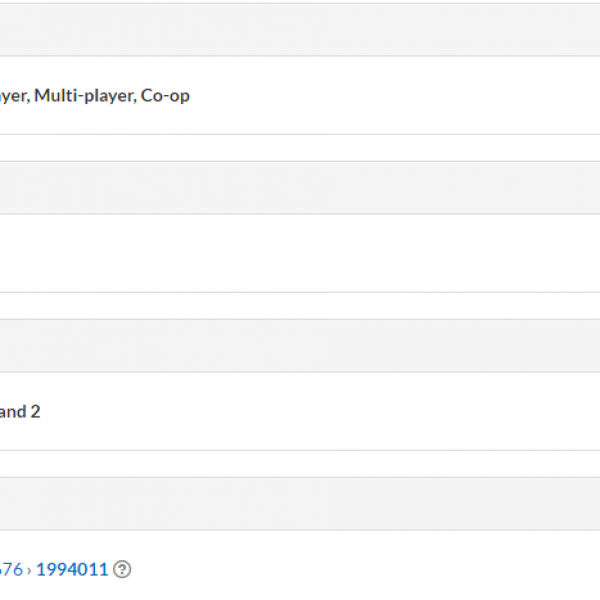Image resolution: width=600 pixels, height=600 pixels.
Task: Click the thin gap below the empty middle row
Action: click(x=300, y=306)
